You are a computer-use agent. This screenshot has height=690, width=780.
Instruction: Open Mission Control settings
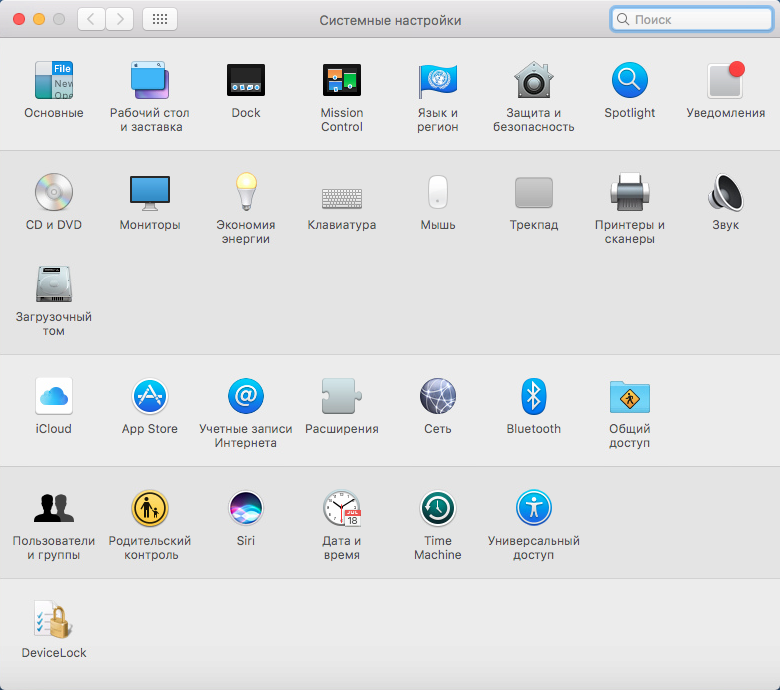(x=342, y=81)
